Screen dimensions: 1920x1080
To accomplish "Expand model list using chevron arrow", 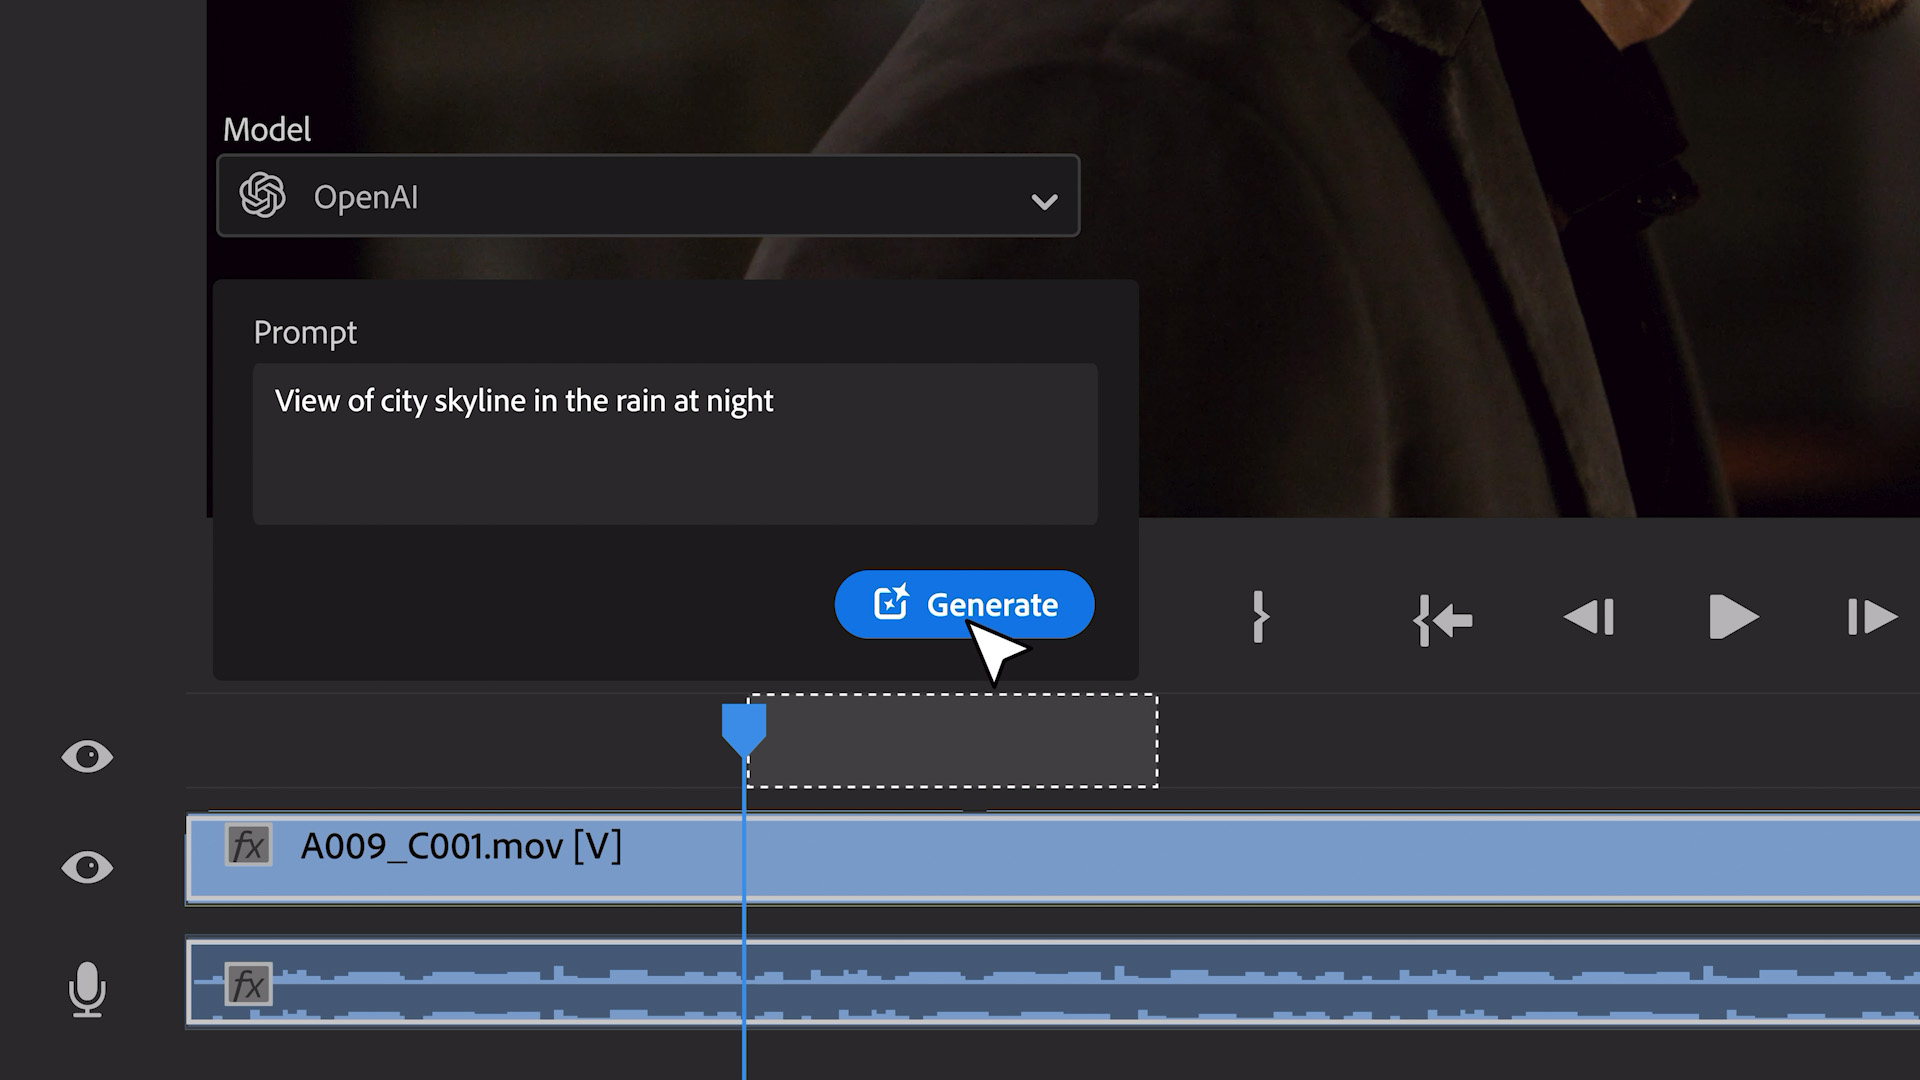I will point(1044,201).
